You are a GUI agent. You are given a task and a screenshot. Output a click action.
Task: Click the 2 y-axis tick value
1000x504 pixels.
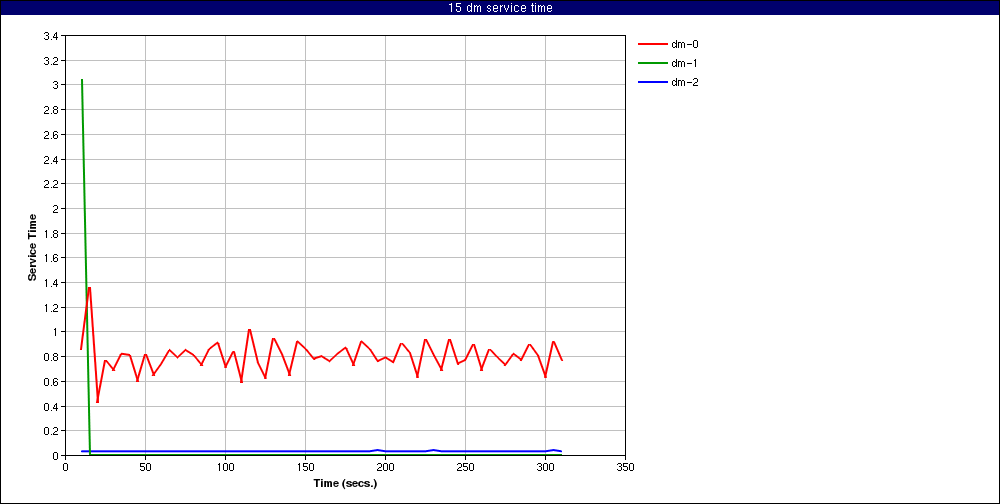[55, 209]
